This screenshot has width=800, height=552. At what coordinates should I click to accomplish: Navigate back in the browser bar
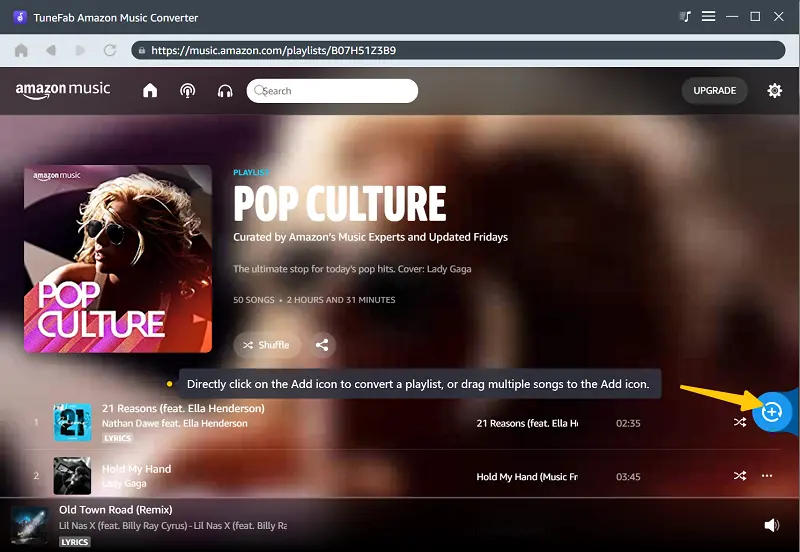pos(51,50)
